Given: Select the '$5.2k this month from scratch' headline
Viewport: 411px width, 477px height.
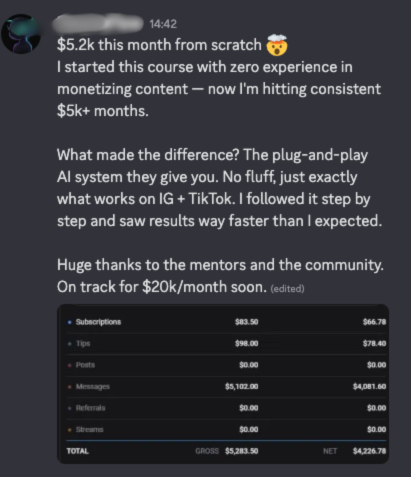Looking at the screenshot, I should click(x=159, y=45).
